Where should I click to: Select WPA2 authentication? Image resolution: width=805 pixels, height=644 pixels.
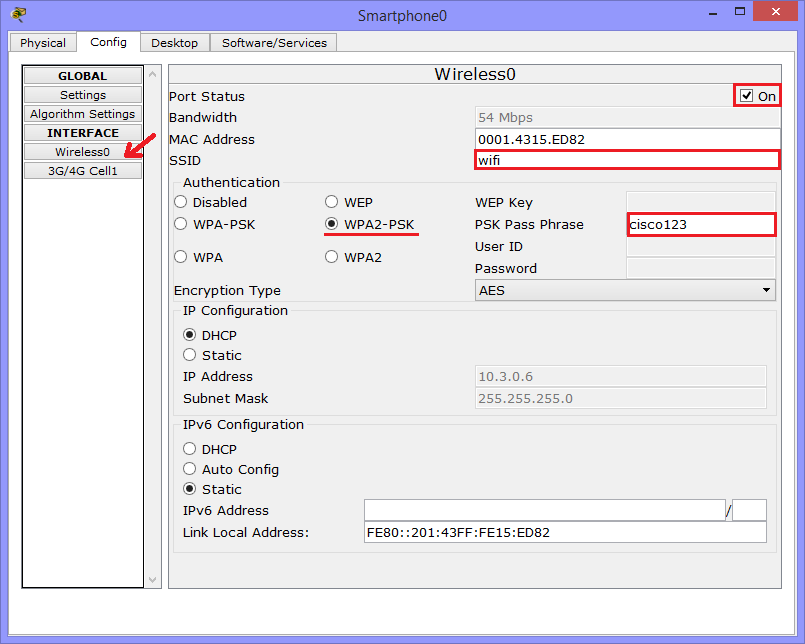[x=331, y=257]
